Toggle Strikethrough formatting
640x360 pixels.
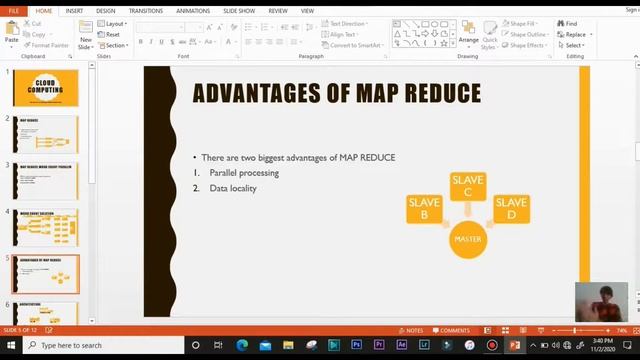point(182,42)
